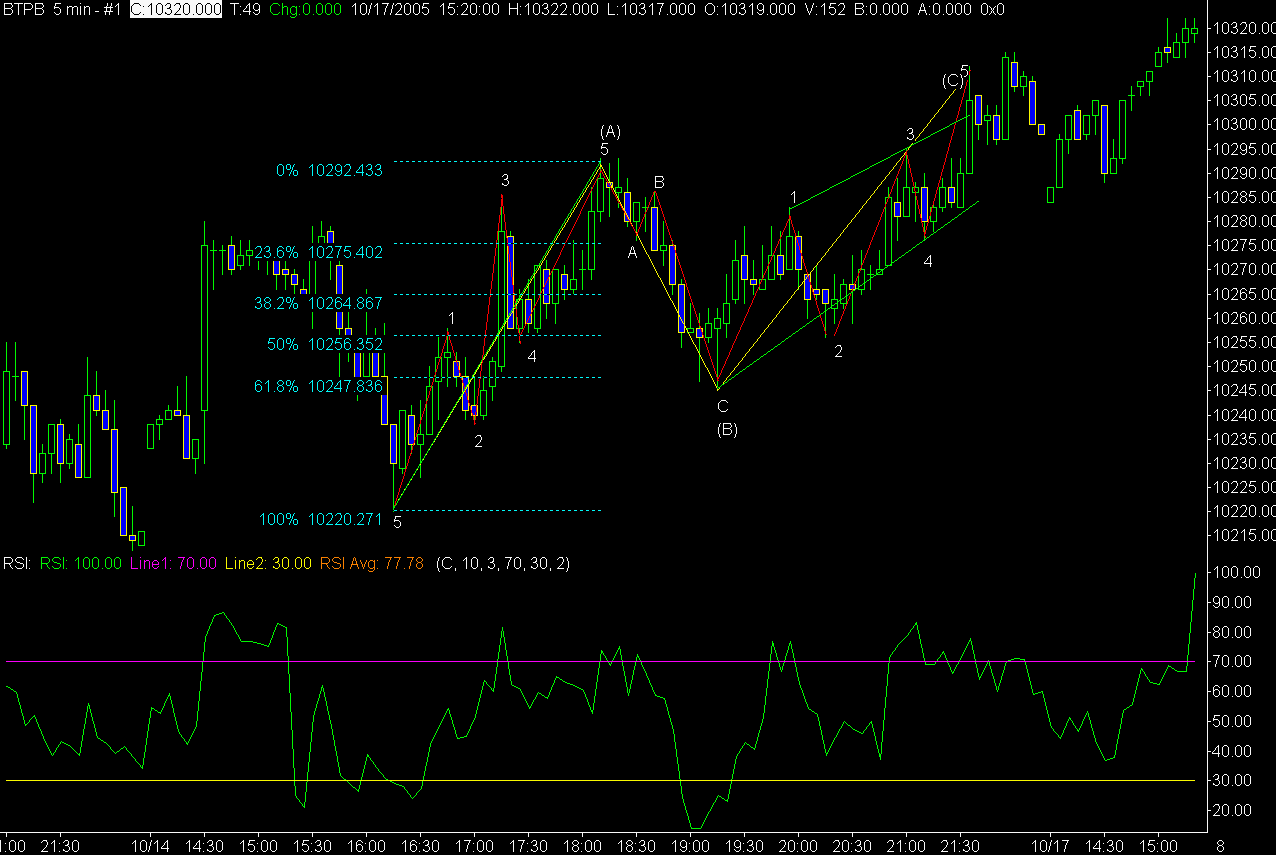
Task: Select the 0% 10292.433 Fibonacci level label
Action: [x=329, y=171]
